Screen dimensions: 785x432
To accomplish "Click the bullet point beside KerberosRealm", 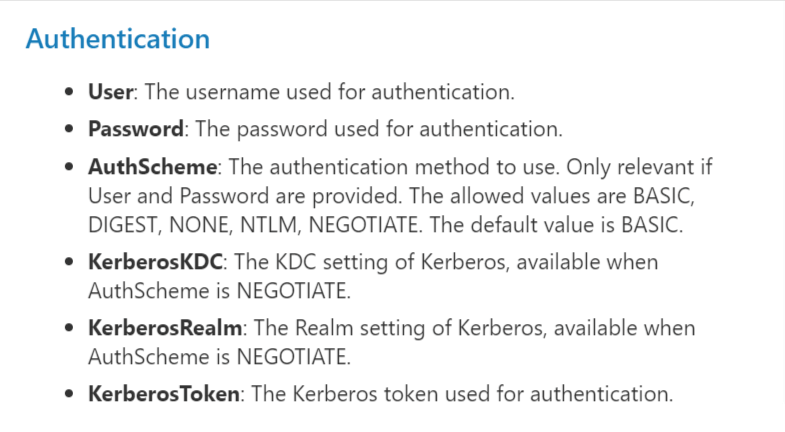I will pos(69,328).
